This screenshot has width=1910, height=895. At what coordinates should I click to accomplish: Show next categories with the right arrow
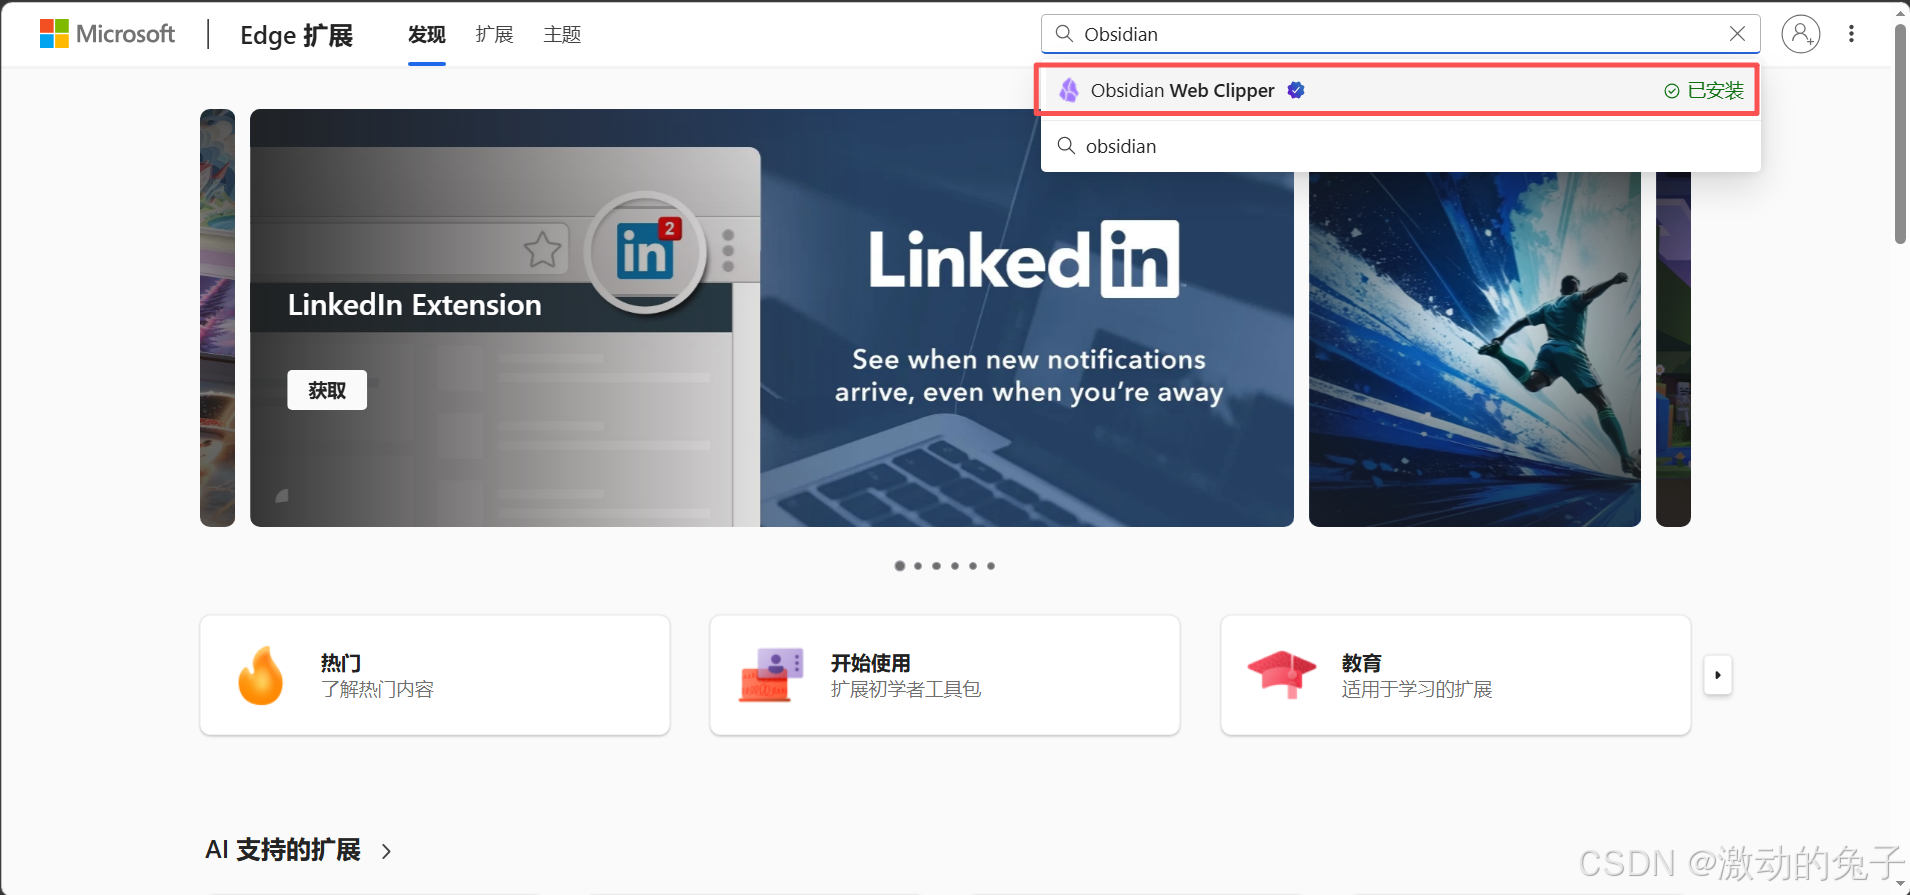point(1718,675)
